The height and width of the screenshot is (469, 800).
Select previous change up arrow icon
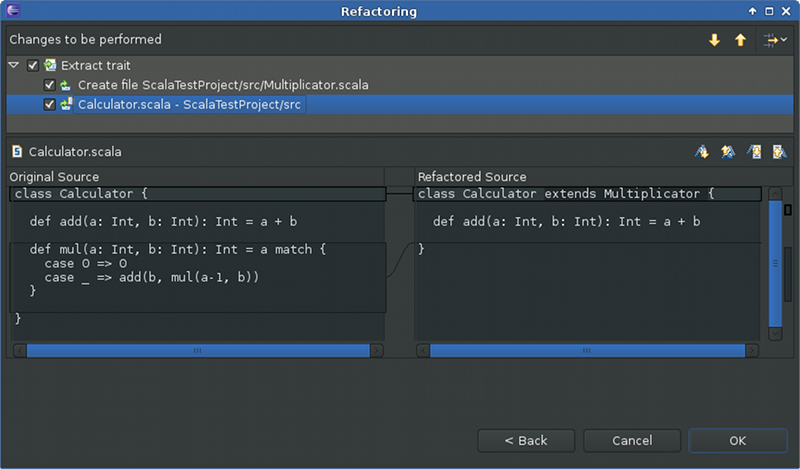tap(740, 40)
